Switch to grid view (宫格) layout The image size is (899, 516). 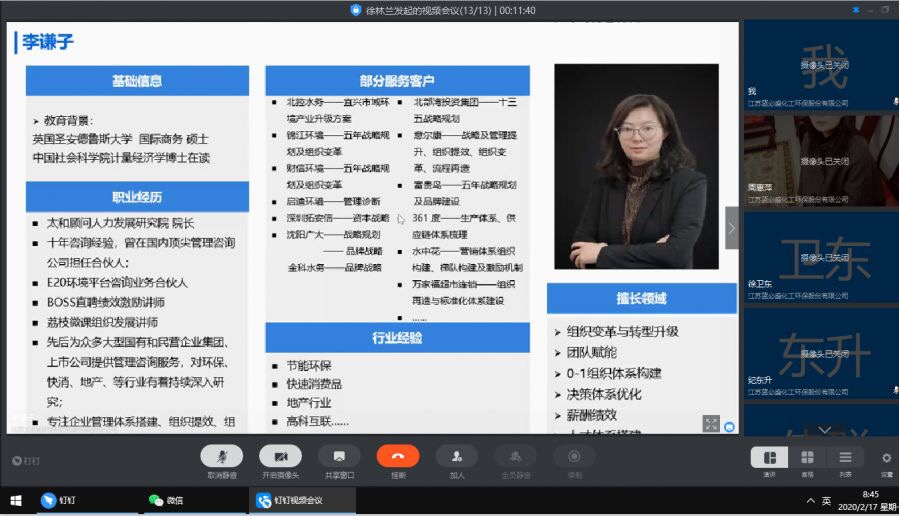[807, 458]
